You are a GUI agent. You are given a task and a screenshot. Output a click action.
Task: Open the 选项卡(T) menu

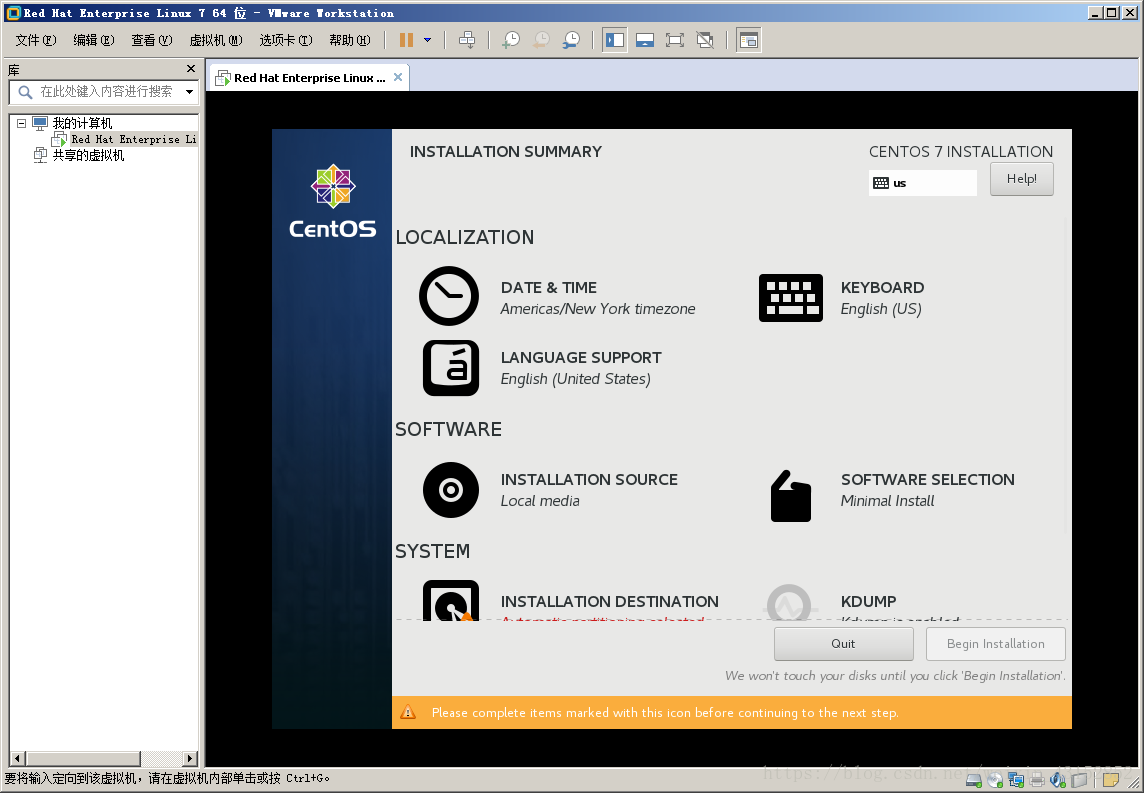point(286,40)
